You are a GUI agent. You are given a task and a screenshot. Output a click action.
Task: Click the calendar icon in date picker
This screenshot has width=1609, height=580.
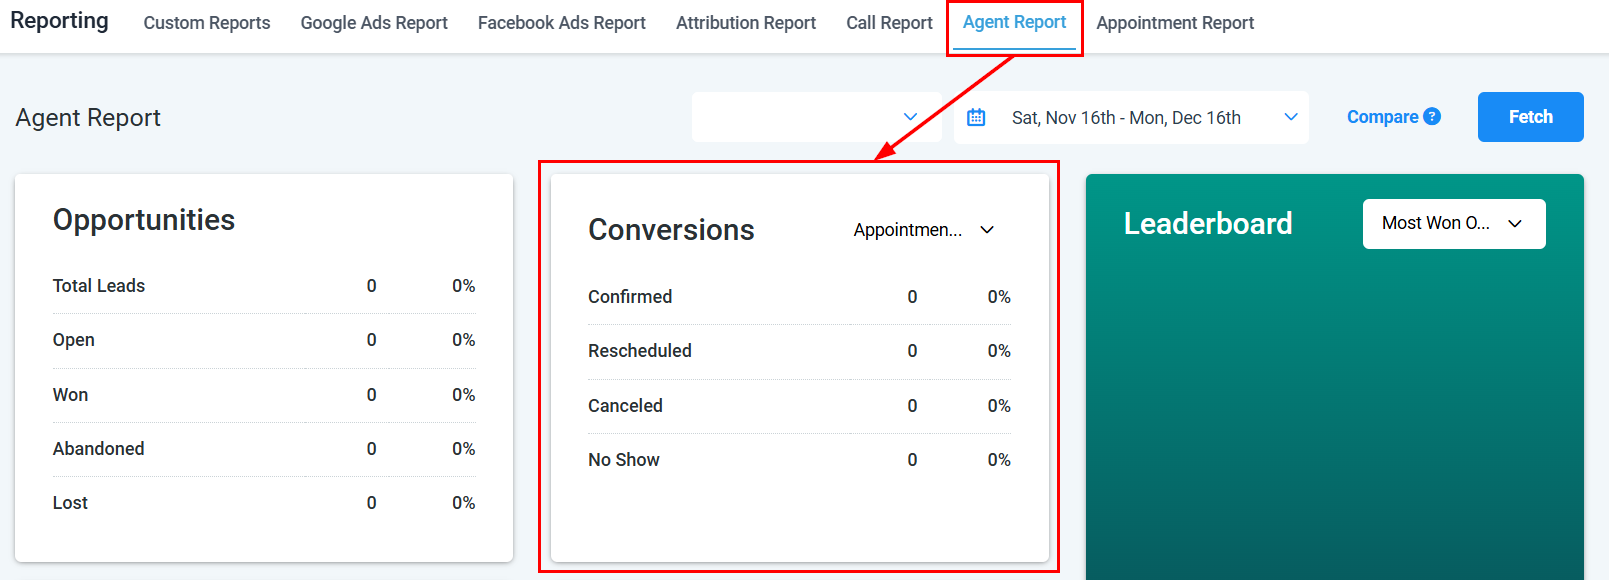[976, 118]
